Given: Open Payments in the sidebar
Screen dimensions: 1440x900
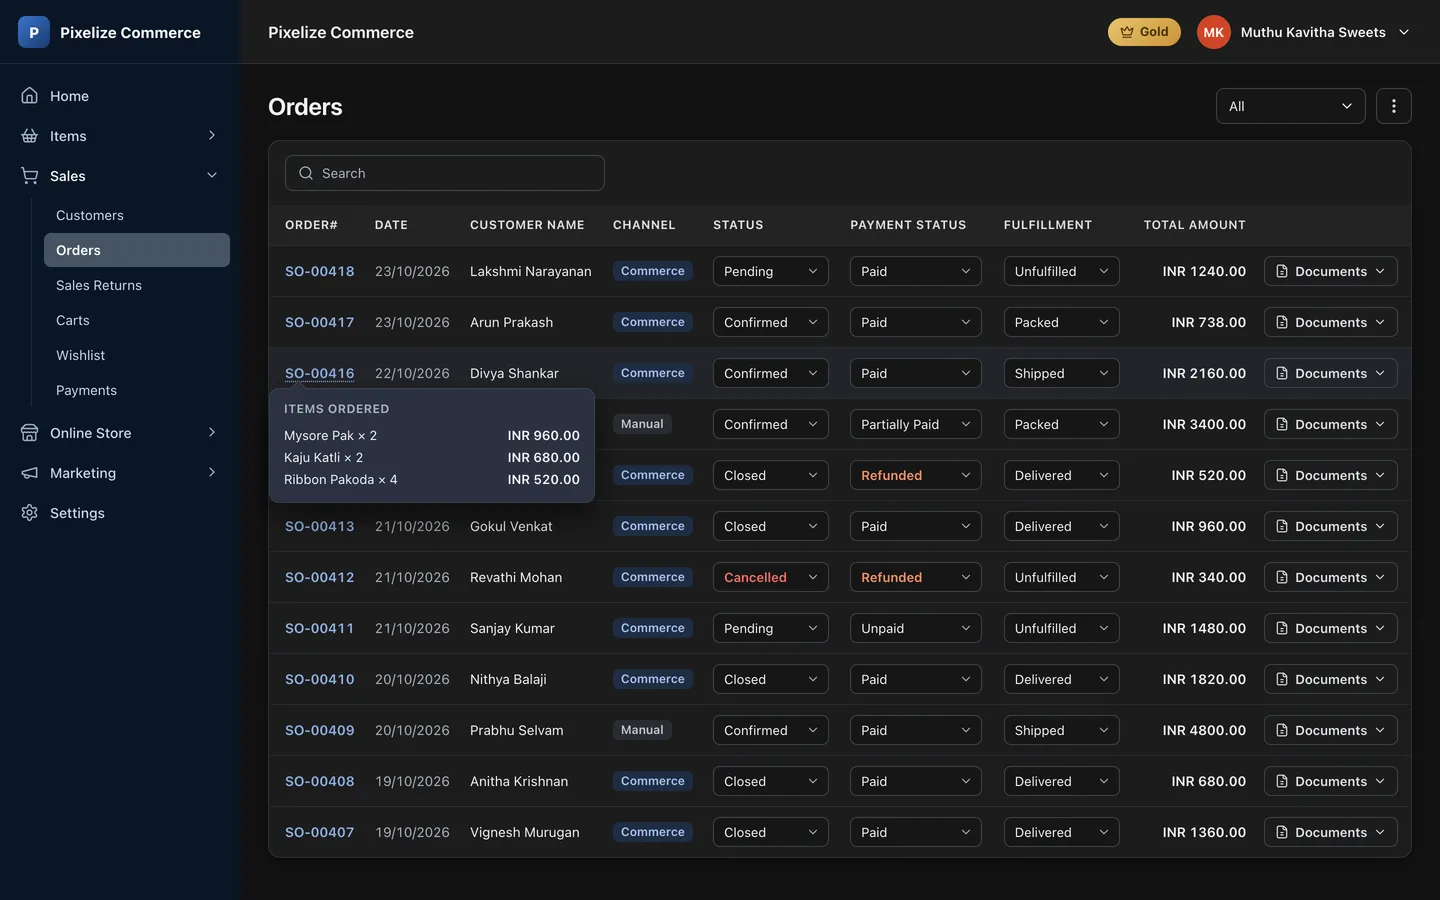Looking at the screenshot, I should pyautogui.click(x=137, y=390).
